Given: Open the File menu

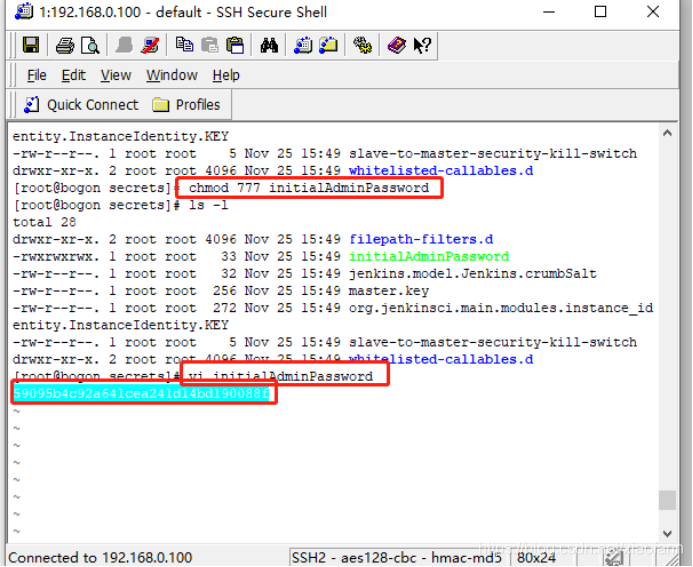Looking at the screenshot, I should [x=36, y=76].
